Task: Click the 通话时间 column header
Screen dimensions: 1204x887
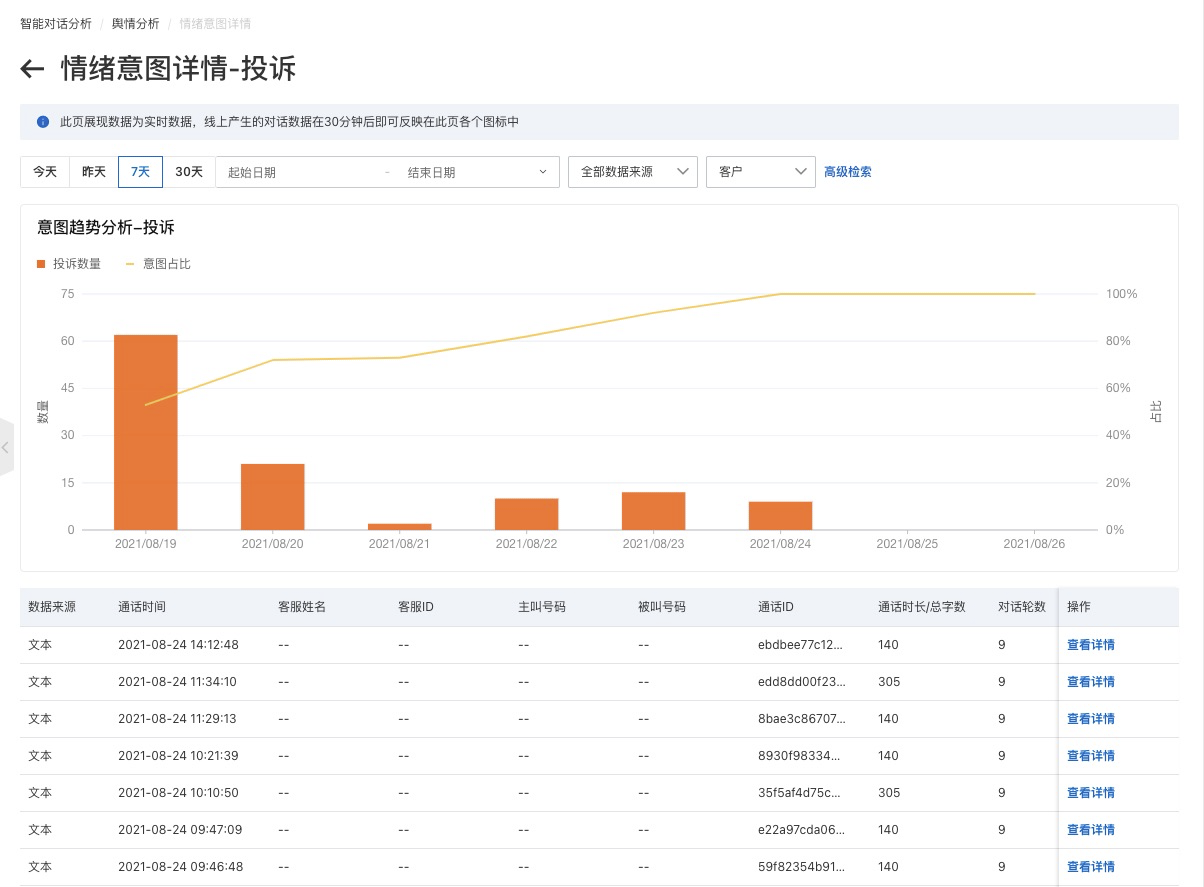Action: coord(142,607)
